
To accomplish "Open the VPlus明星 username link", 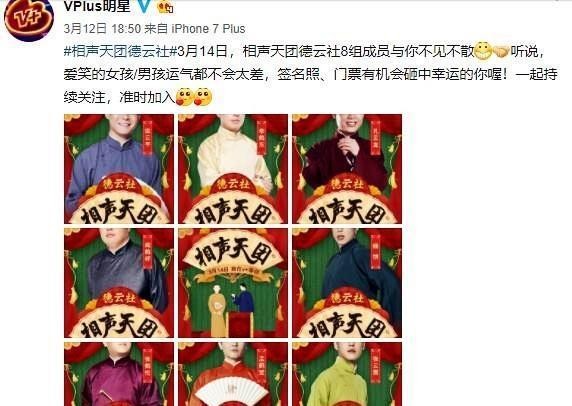I will point(97,5).
